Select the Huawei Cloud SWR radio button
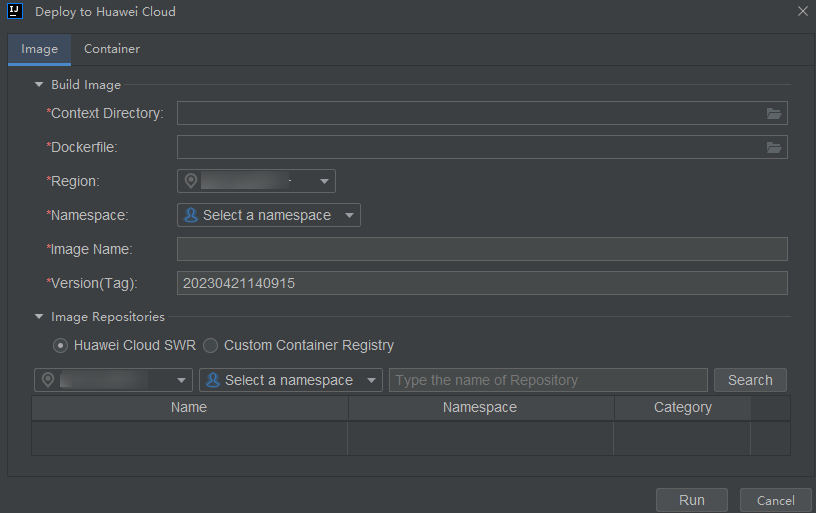The image size is (816, 513). pyautogui.click(x=60, y=345)
